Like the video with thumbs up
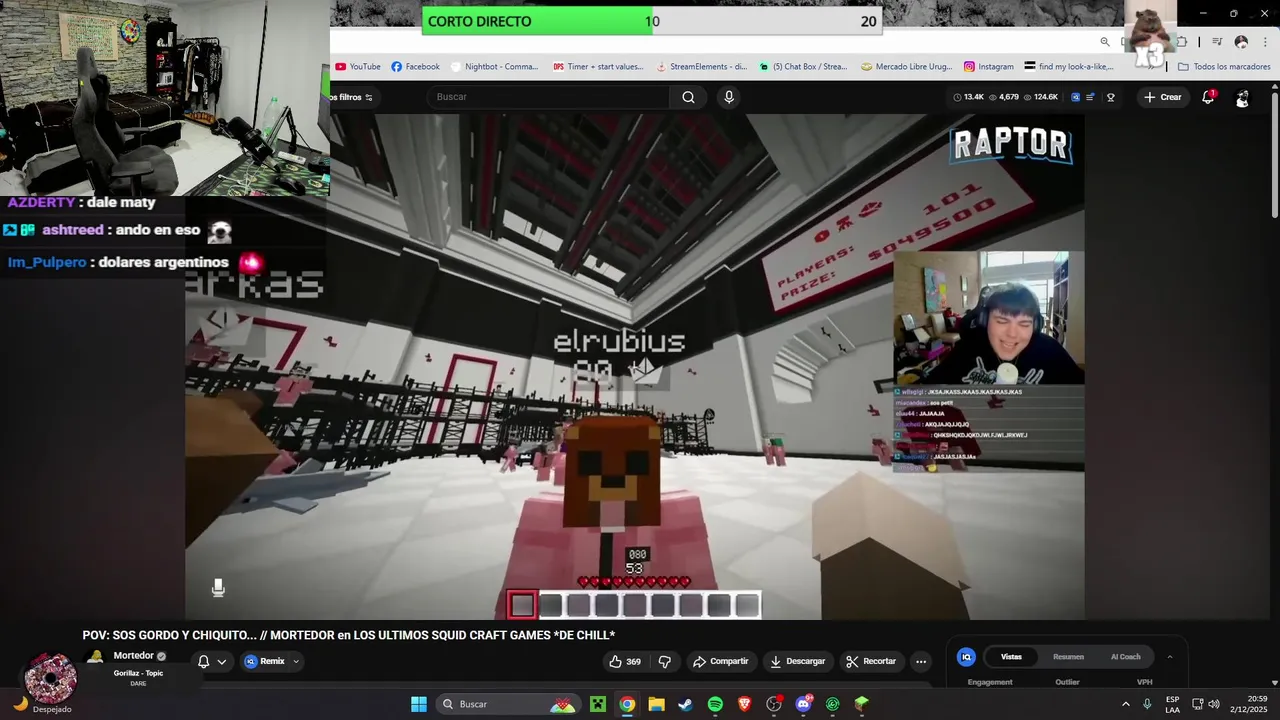 [624, 661]
